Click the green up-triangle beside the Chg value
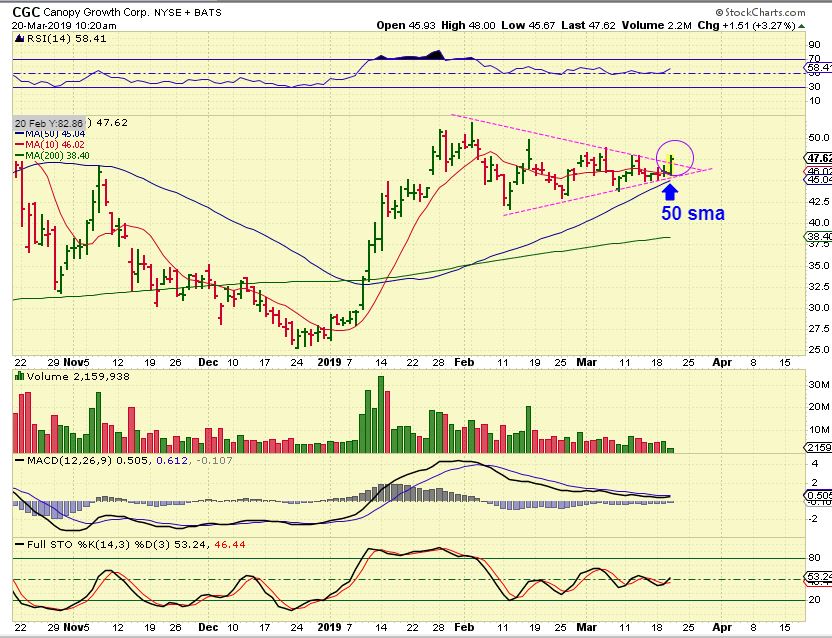 click(801, 26)
